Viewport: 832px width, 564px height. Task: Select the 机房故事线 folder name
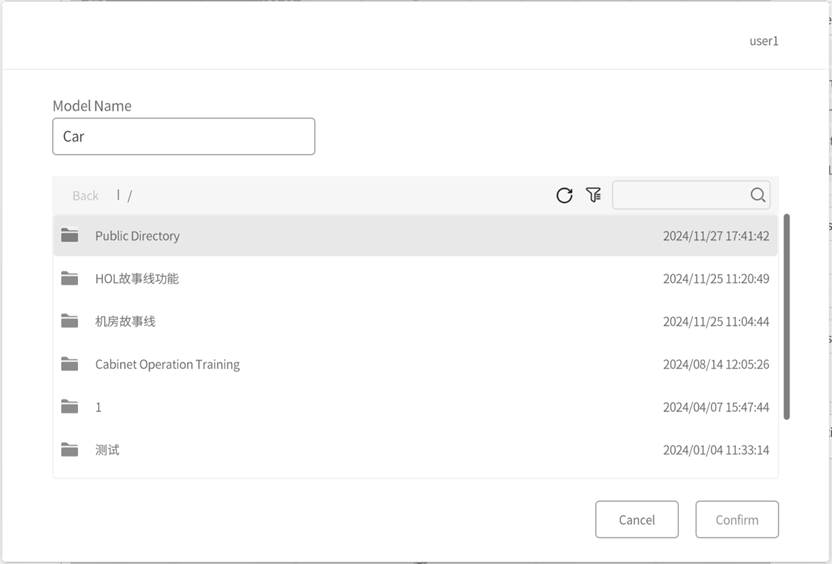click(125, 321)
